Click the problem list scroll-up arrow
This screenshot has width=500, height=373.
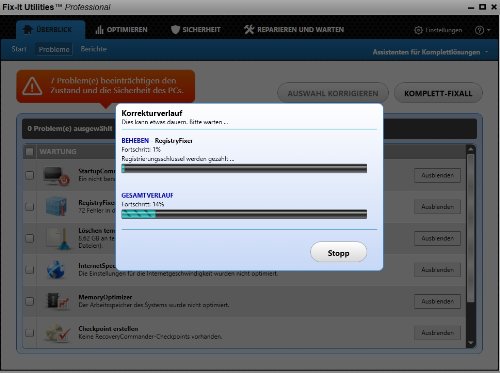pyautogui.click(x=470, y=150)
